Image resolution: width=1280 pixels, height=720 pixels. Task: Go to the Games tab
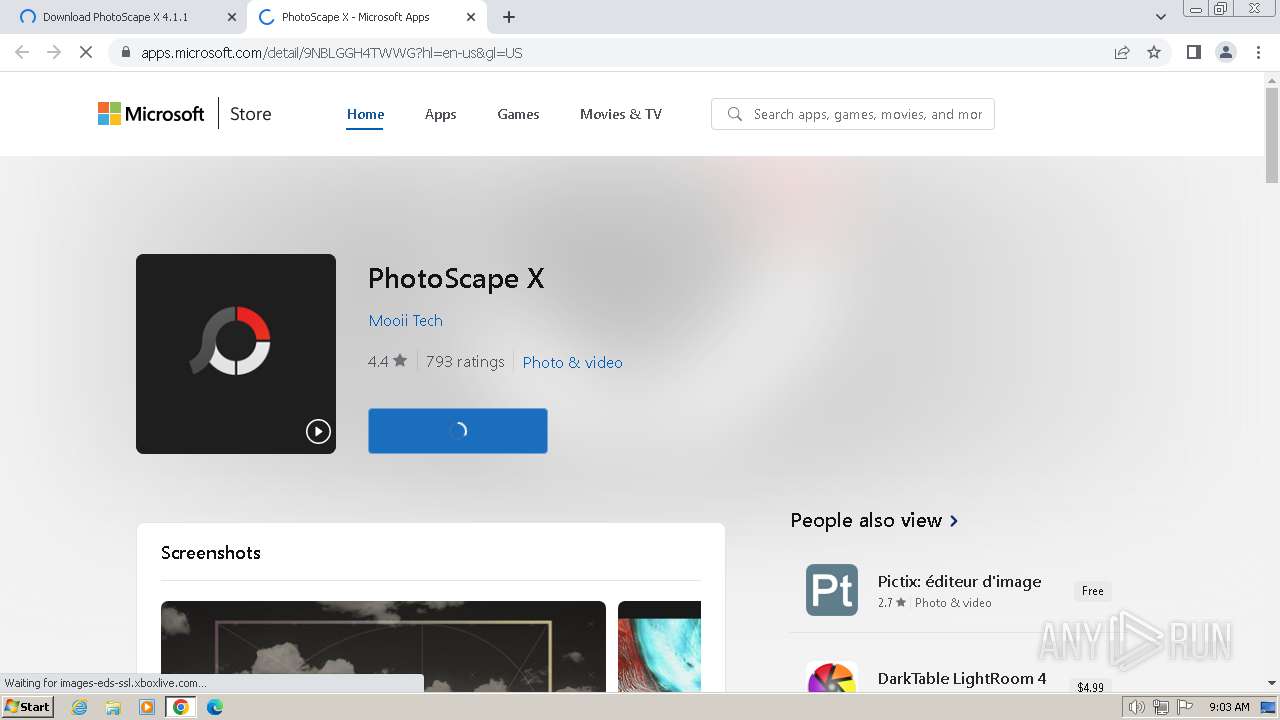(518, 114)
